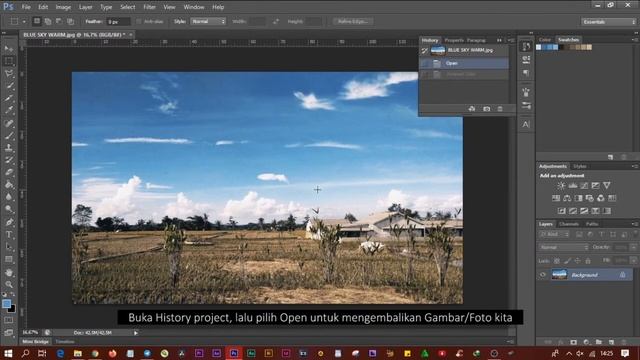
Task: Create a new group in Layers panel
Action: 599,342
